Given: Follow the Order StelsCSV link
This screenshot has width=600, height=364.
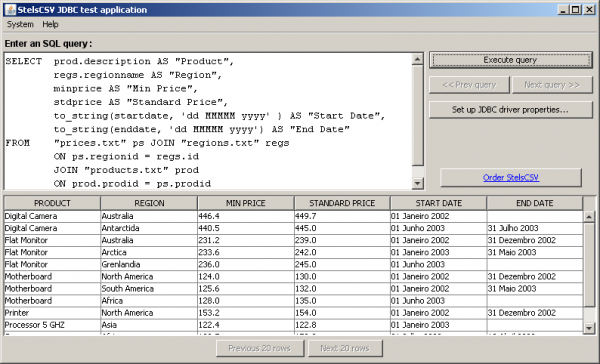Looking at the screenshot, I should pyautogui.click(x=511, y=178).
